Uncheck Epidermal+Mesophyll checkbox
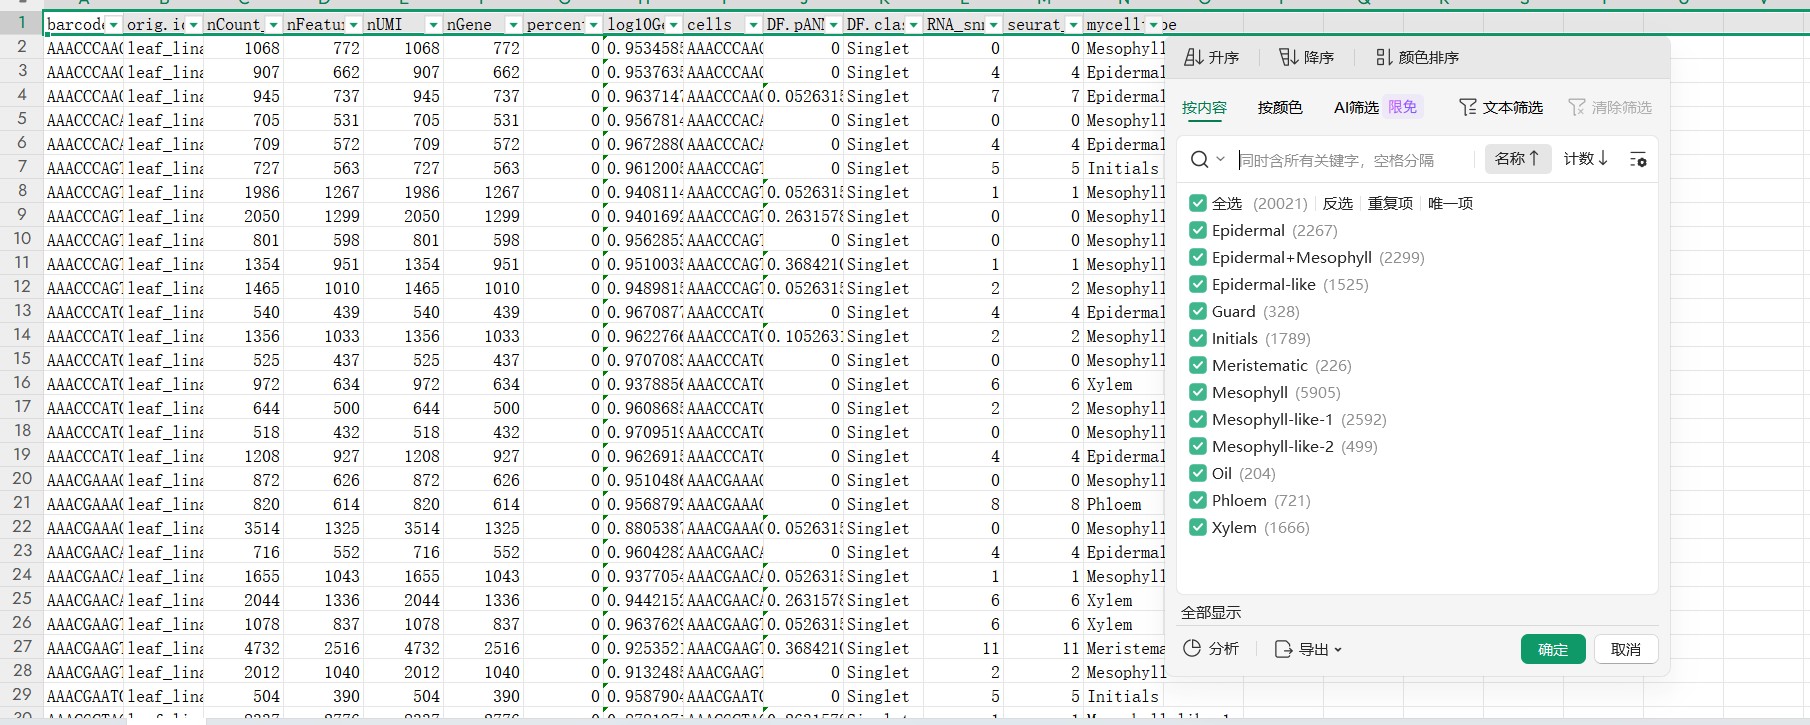 point(1198,257)
